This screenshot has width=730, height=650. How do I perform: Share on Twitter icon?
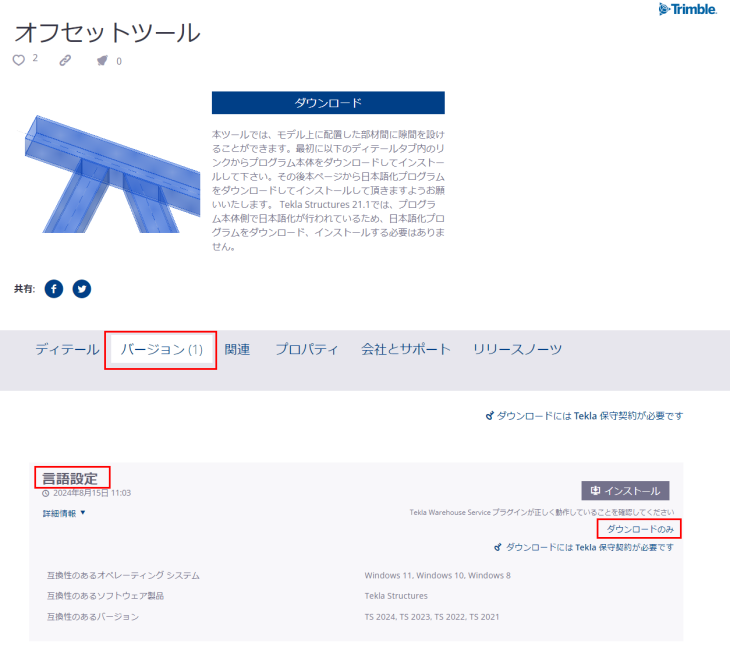pos(82,289)
